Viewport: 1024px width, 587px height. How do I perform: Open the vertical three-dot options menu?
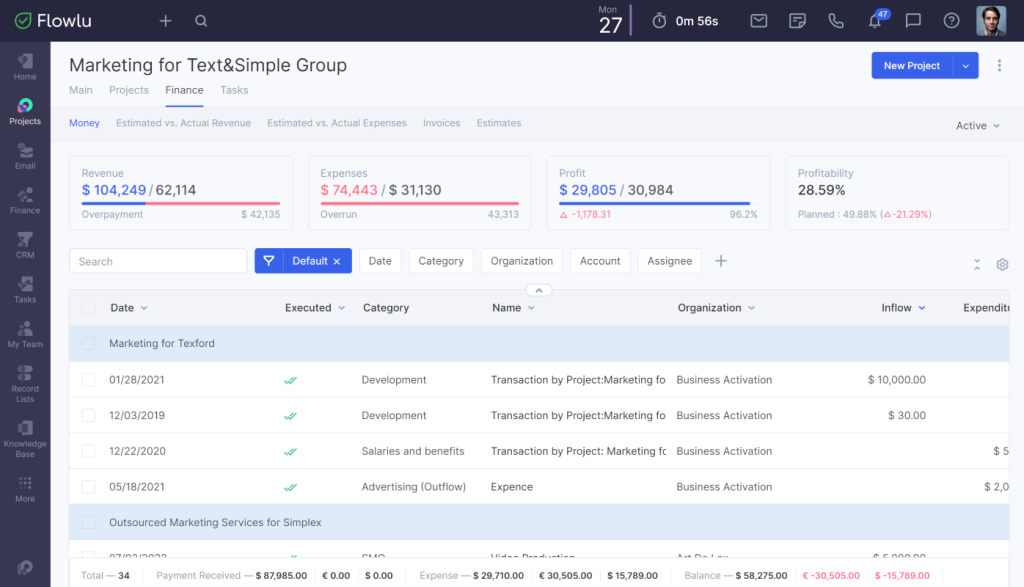pos(999,65)
